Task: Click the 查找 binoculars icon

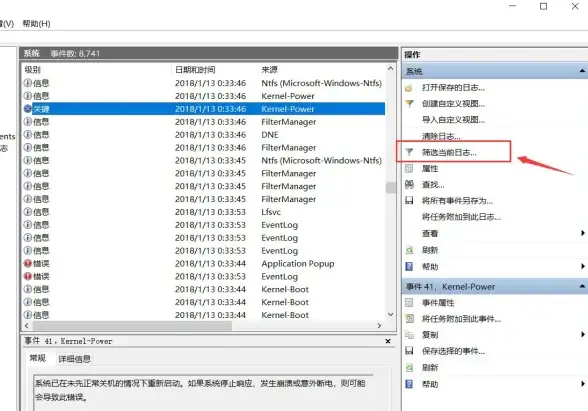Action: click(x=409, y=184)
